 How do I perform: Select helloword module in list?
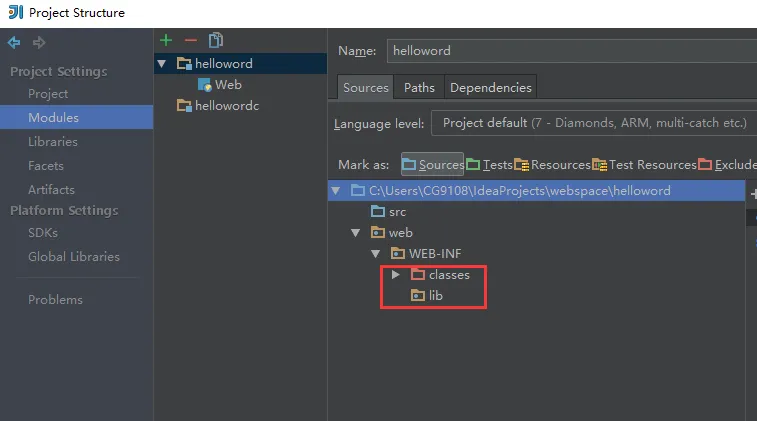tap(240, 64)
